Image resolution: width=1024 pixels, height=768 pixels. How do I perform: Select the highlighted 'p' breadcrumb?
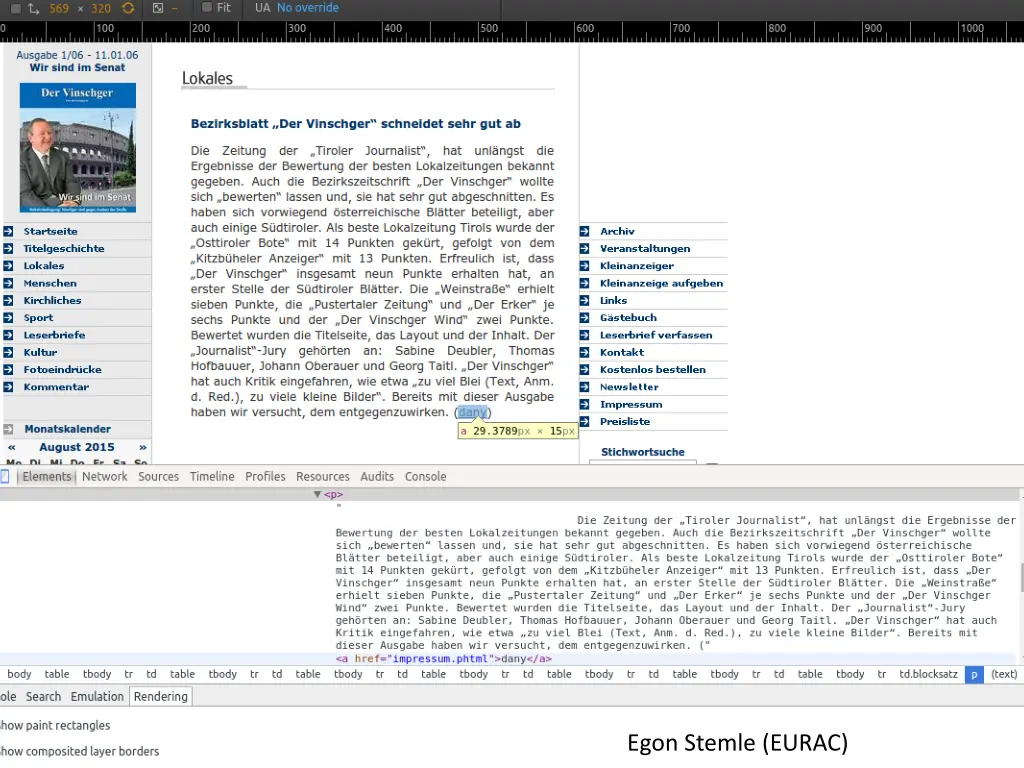[x=974, y=675]
